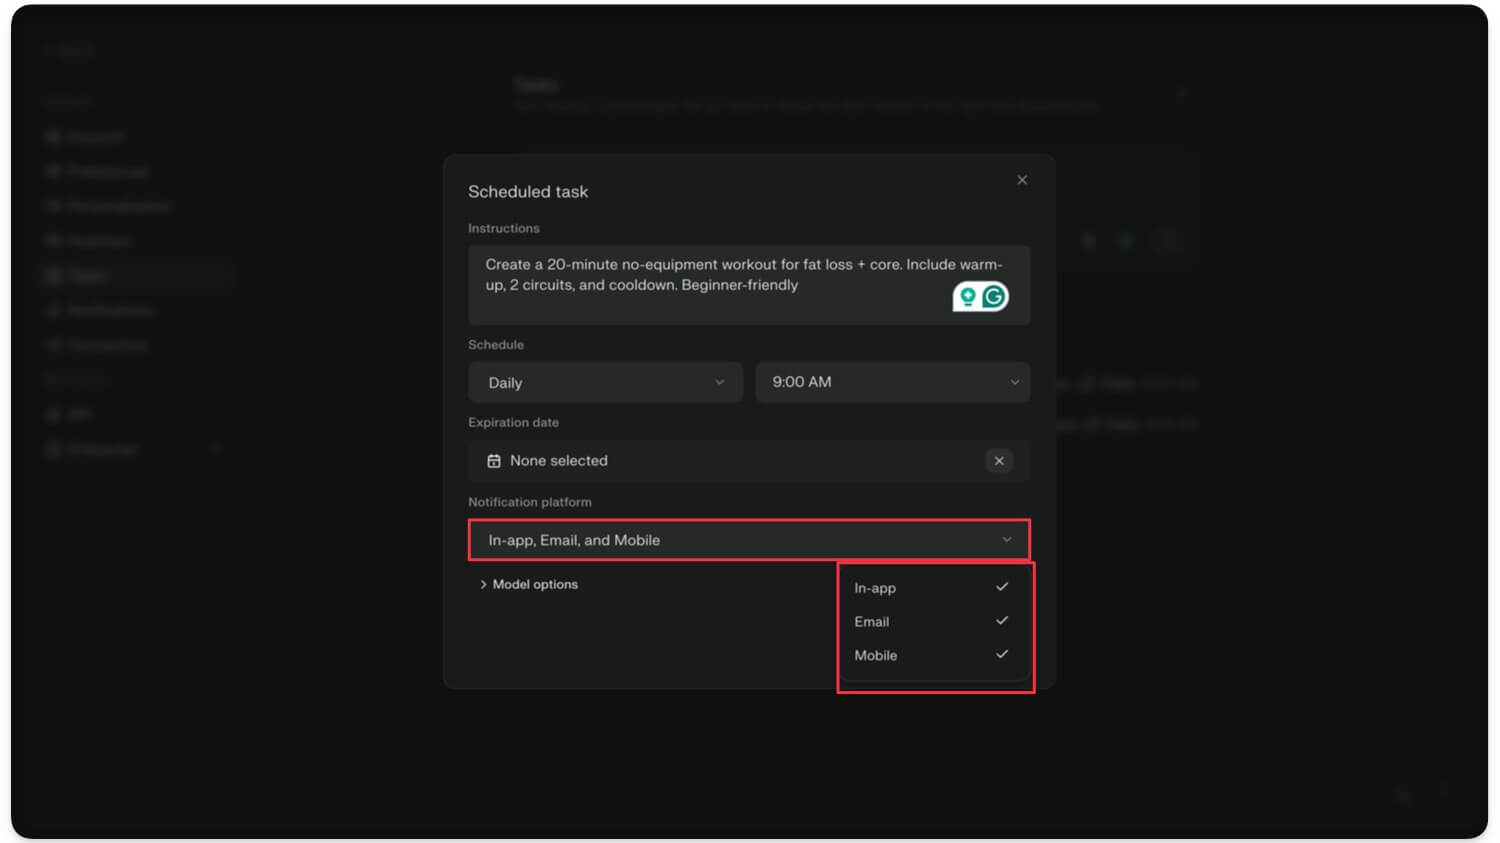The height and width of the screenshot is (843, 1500).
Task: Toggle the Email notification option
Action: (930, 621)
